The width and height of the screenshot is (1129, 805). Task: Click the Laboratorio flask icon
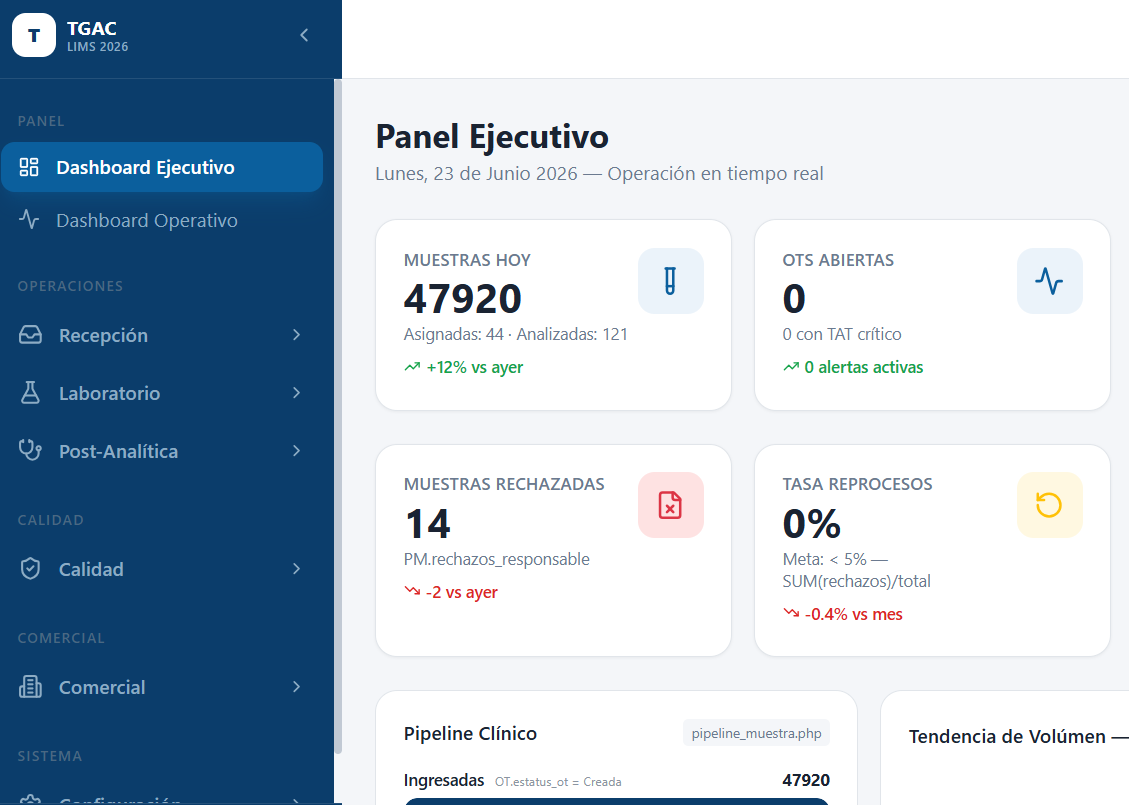pyautogui.click(x=30, y=392)
